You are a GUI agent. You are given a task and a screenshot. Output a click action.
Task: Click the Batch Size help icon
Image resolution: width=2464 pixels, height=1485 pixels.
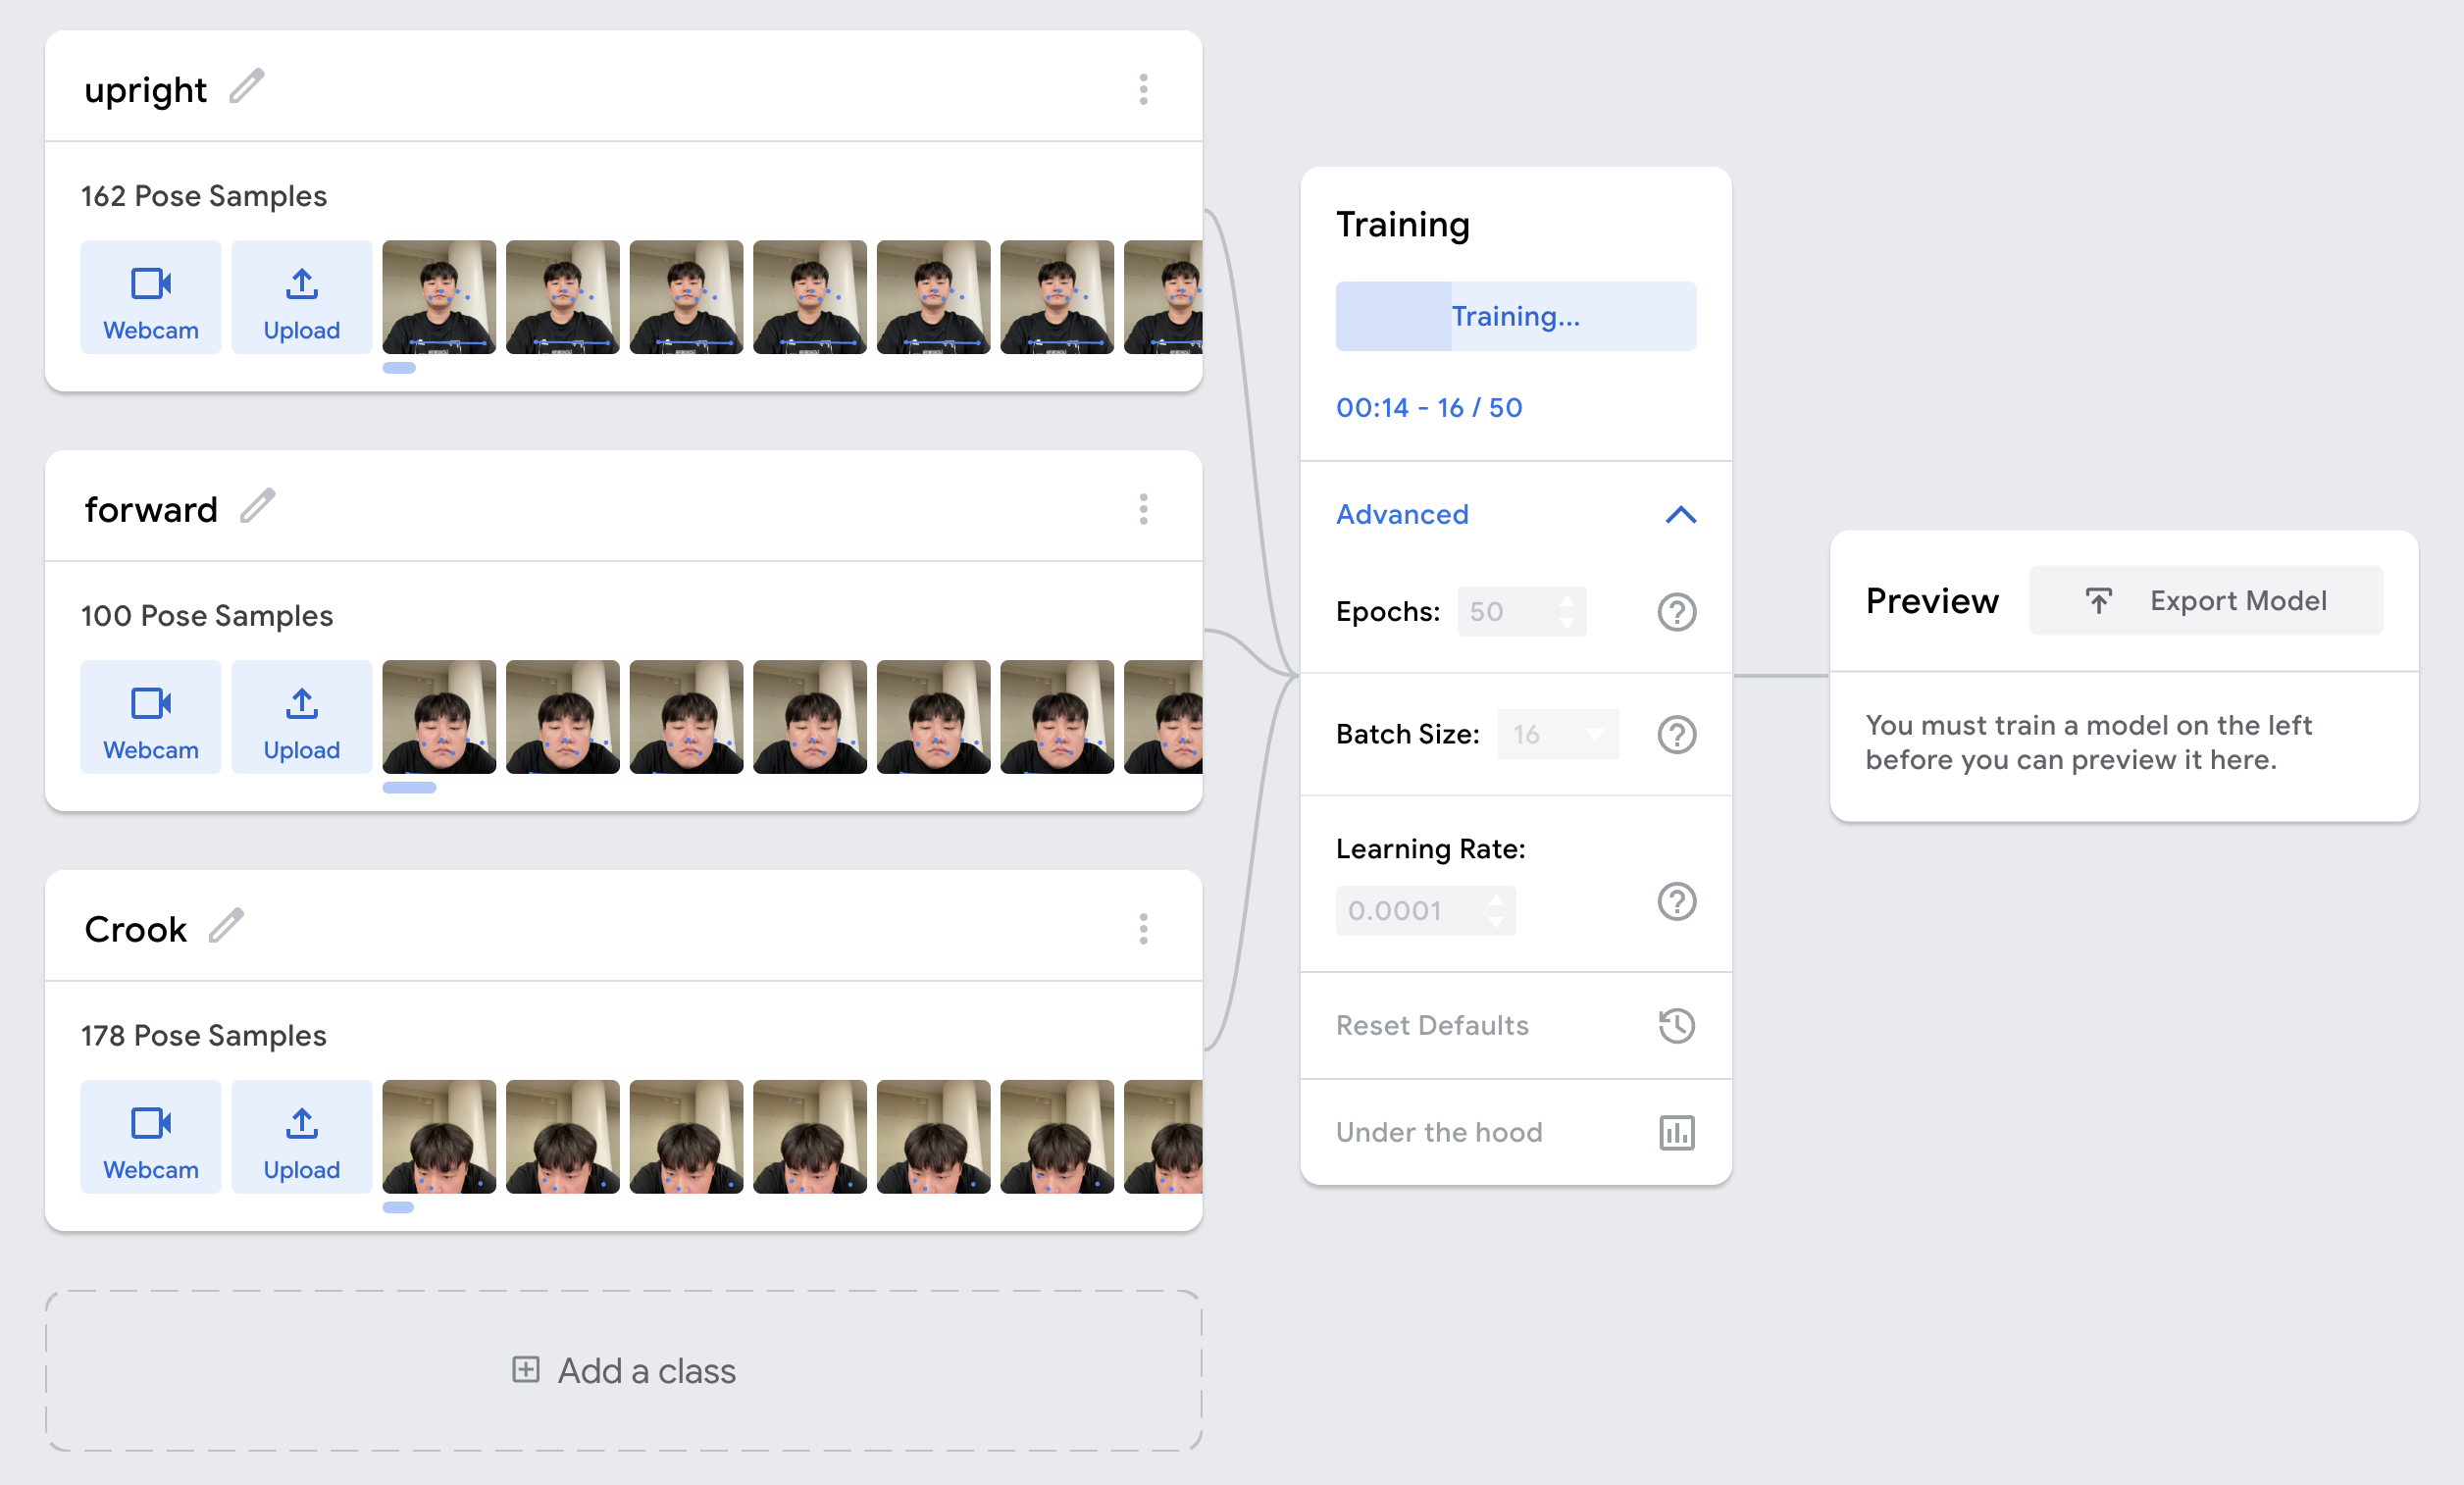[x=1676, y=735]
